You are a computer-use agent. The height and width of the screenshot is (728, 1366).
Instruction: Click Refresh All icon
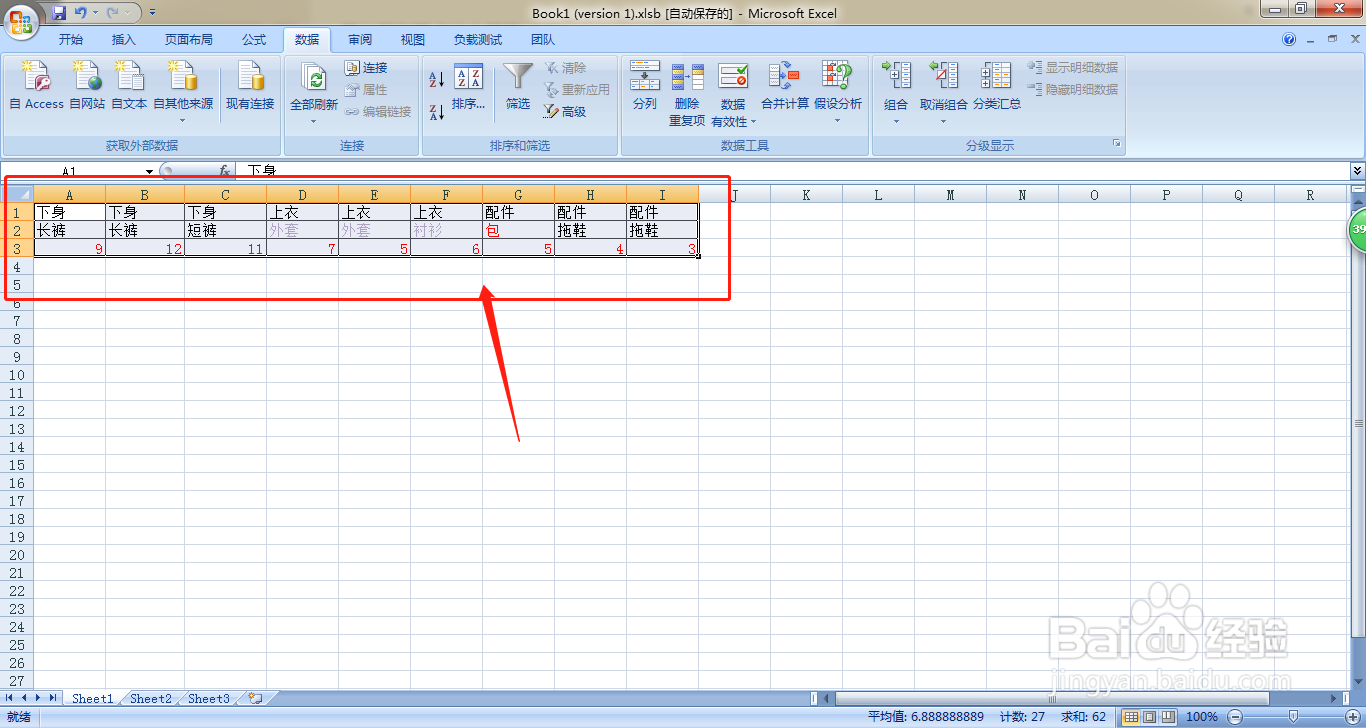point(314,78)
